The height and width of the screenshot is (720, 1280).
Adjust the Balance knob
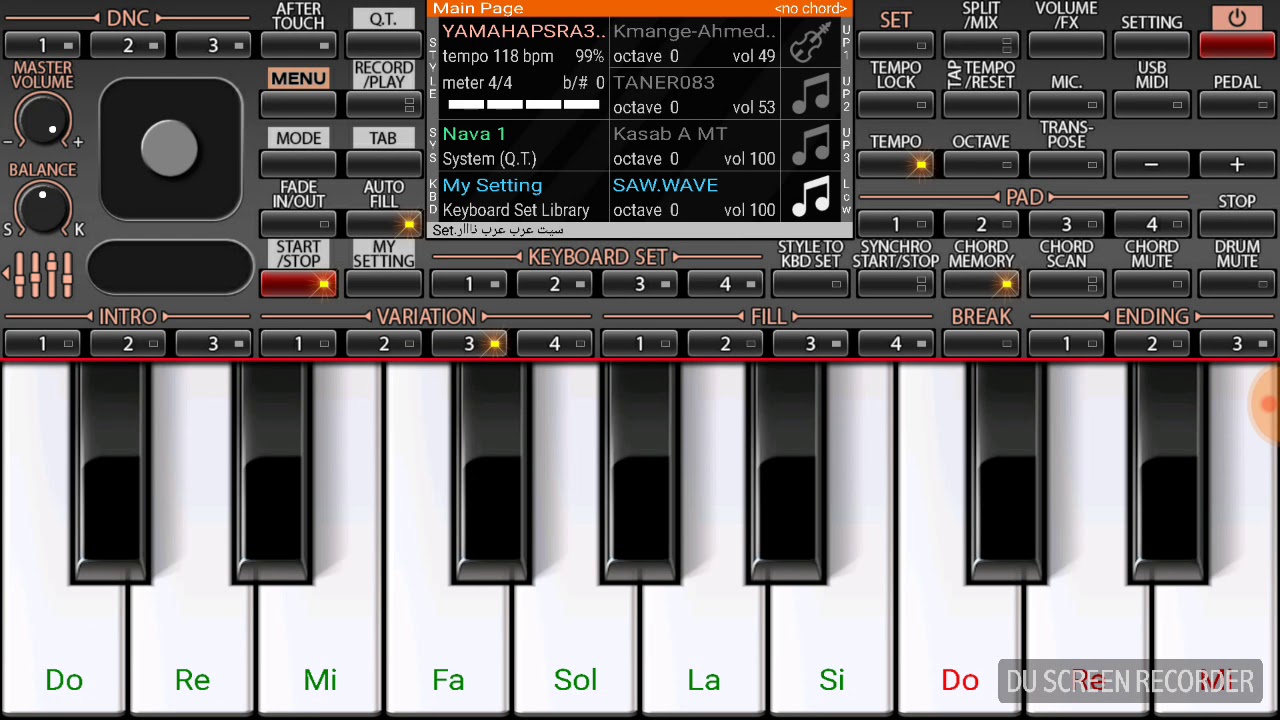pyautogui.click(x=43, y=208)
